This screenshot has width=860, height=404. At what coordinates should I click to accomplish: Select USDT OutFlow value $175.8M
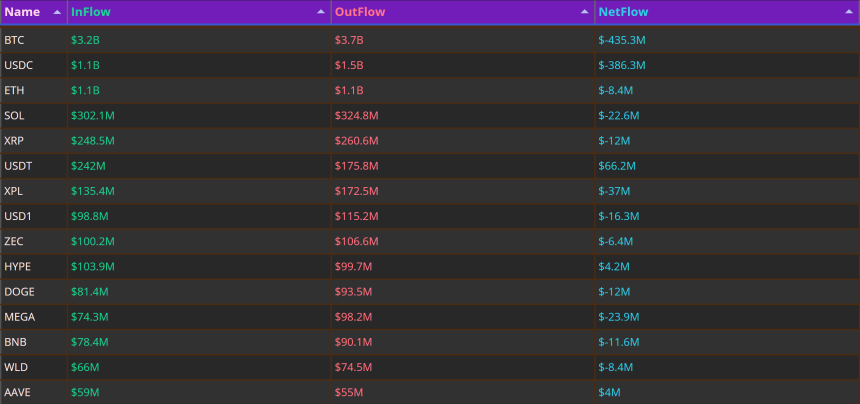coord(357,166)
